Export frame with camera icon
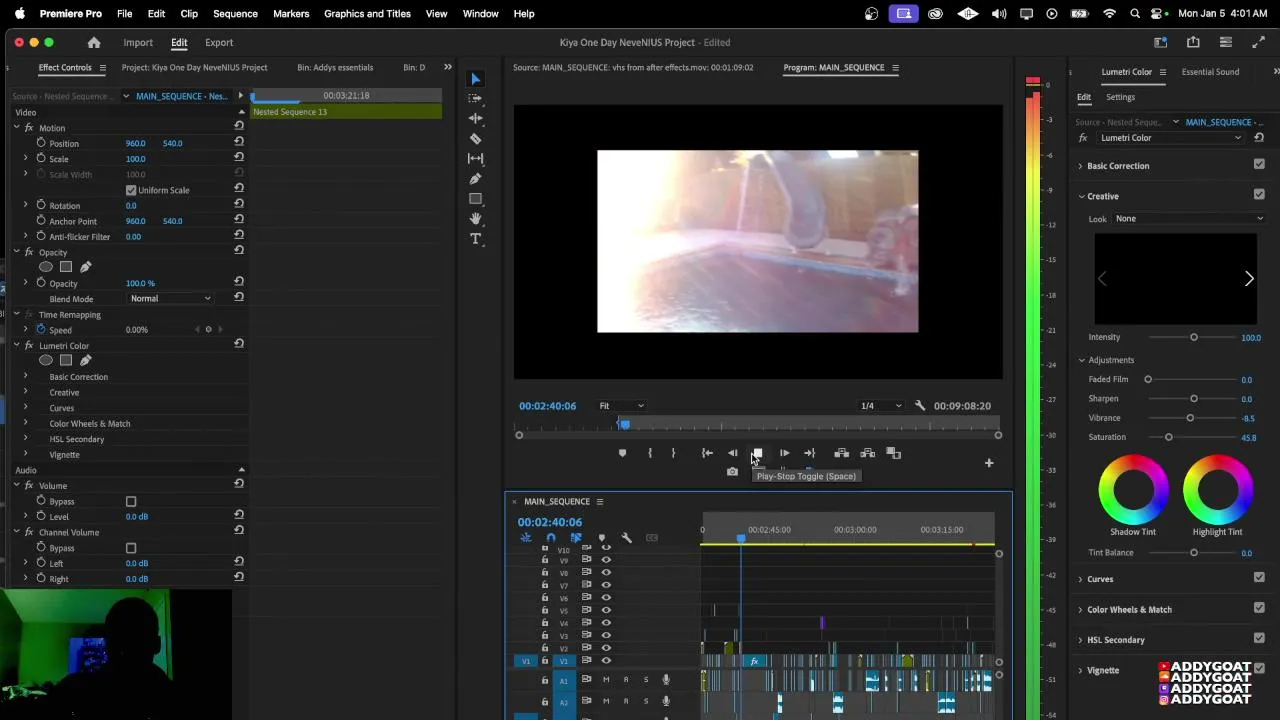 pyautogui.click(x=732, y=472)
